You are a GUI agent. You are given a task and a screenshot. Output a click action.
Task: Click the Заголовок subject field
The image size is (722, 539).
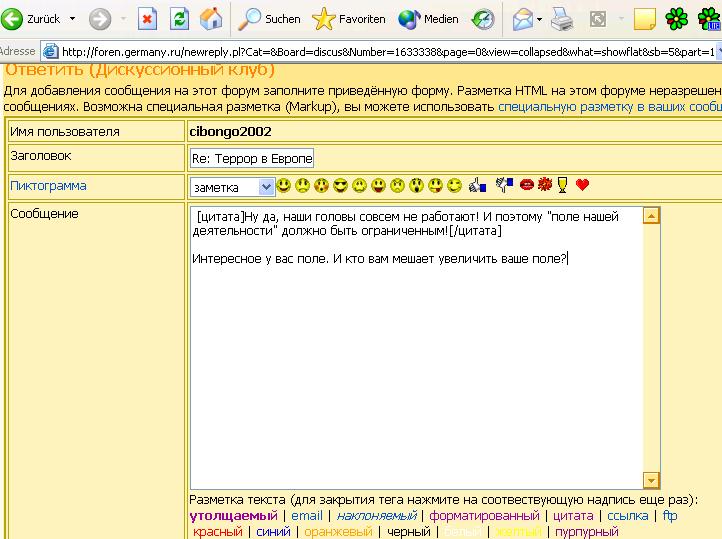pos(252,158)
